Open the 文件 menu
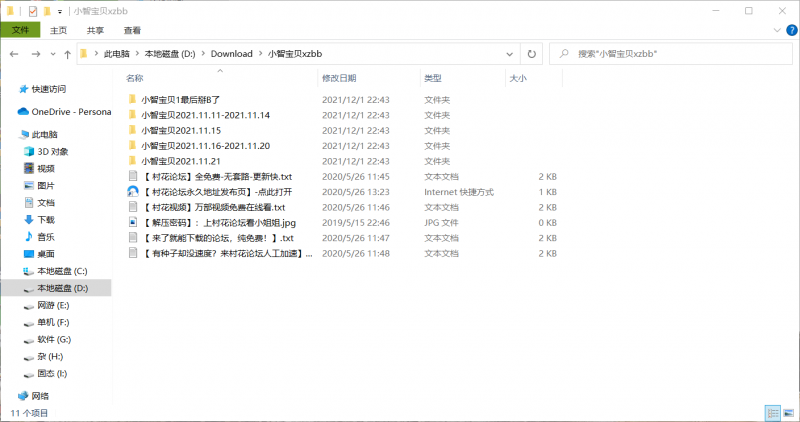The width and height of the screenshot is (800, 422). pos(20,31)
